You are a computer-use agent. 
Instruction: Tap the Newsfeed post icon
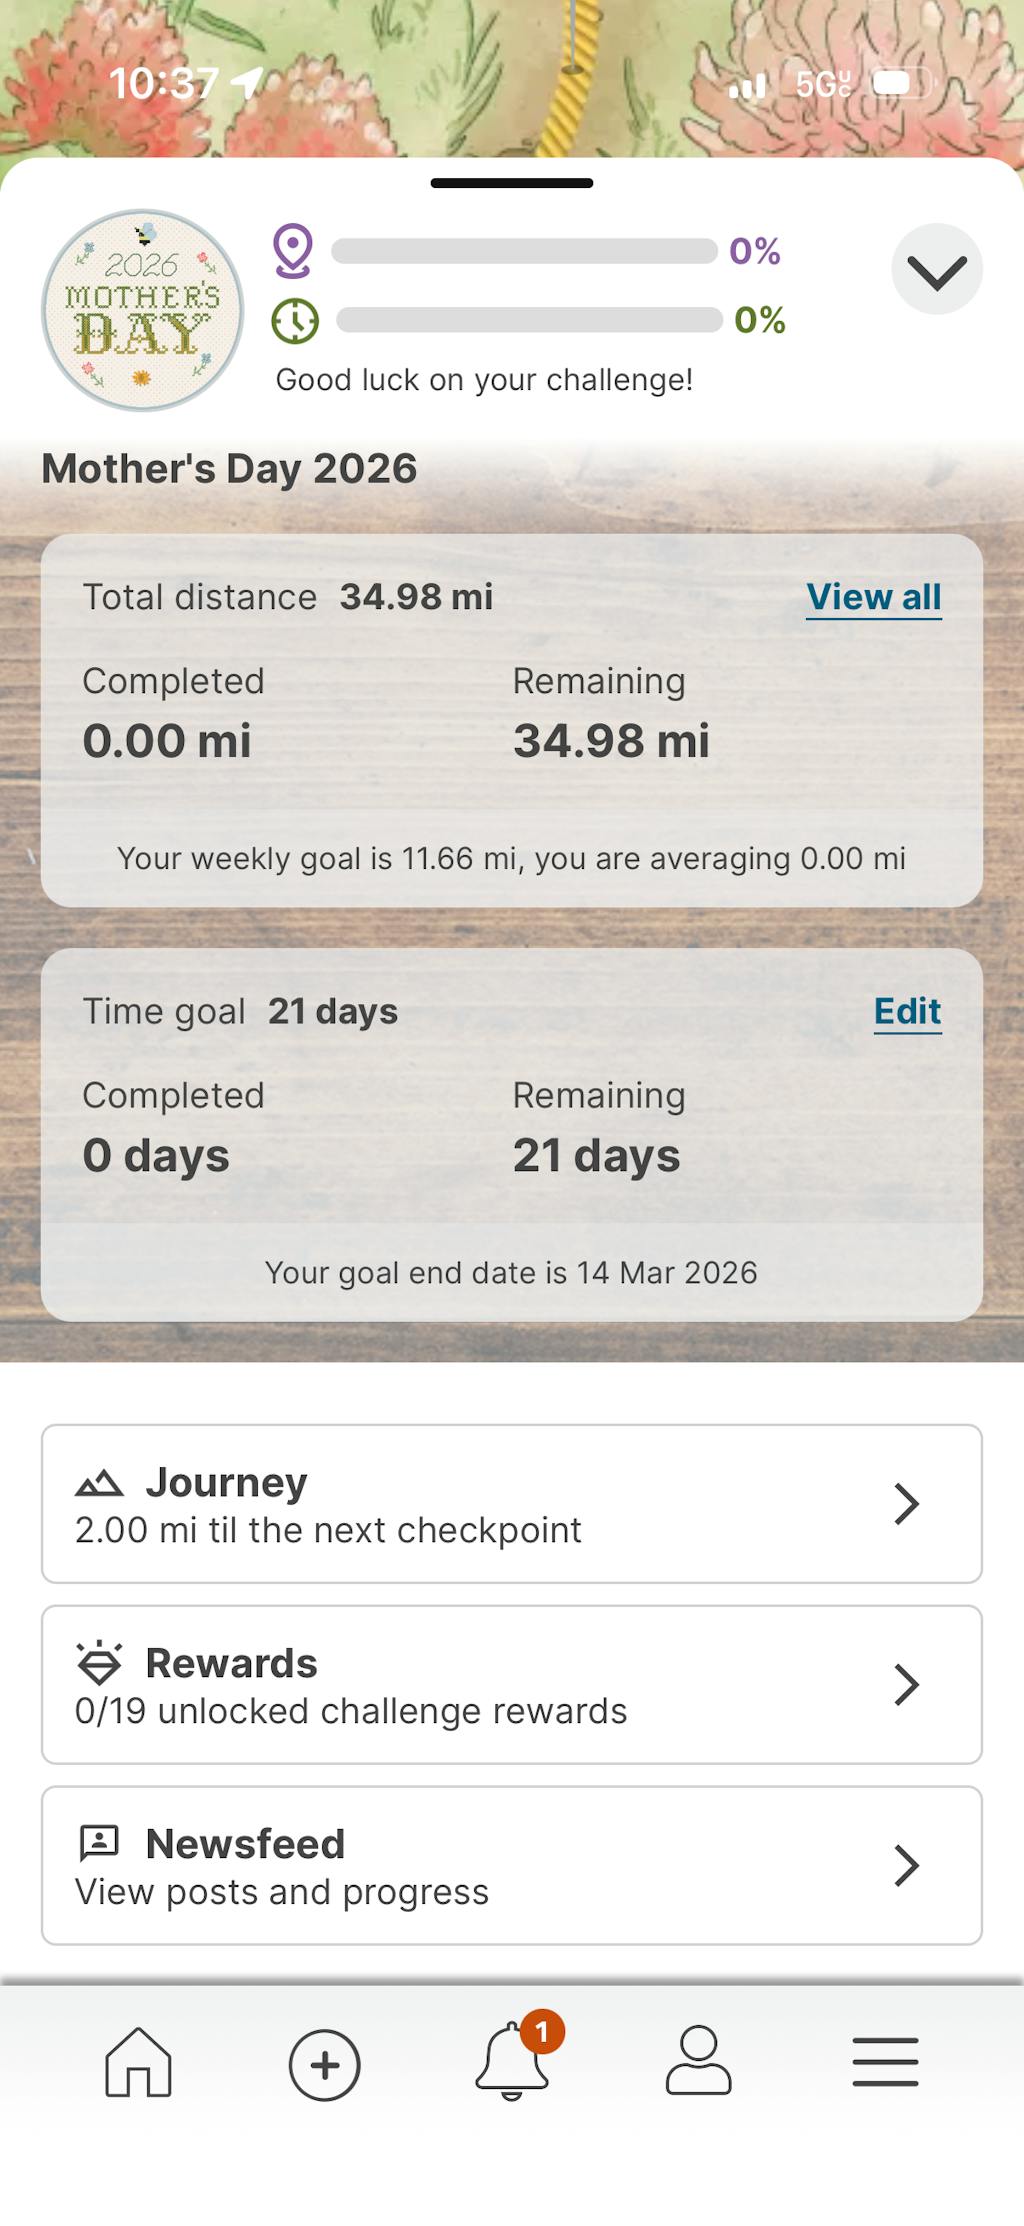click(x=99, y=1842)
